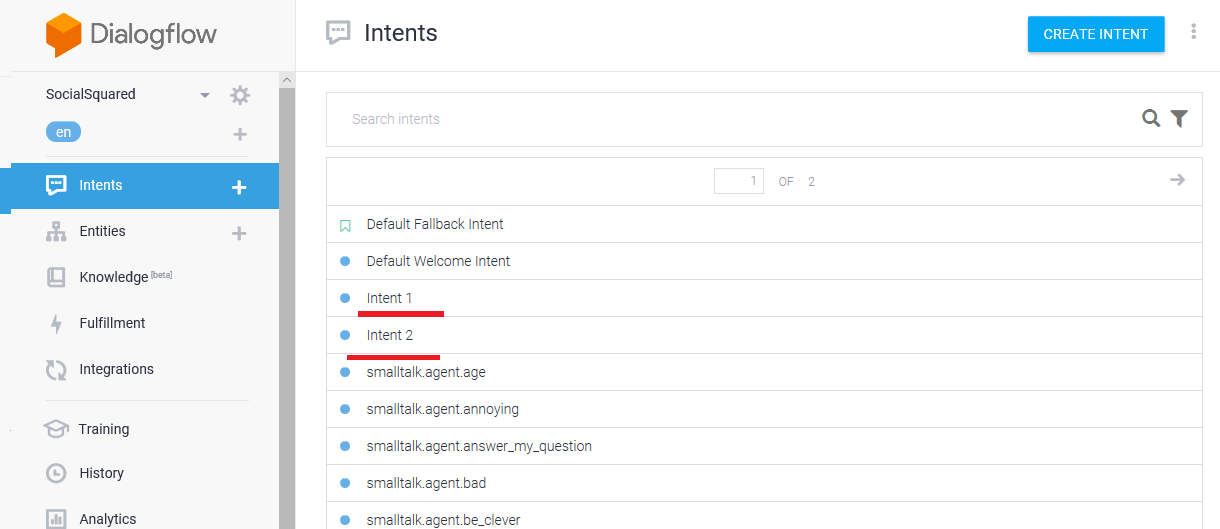1220x529 pixels.
Task: Go to next page arrow
Action: (1177, 180)
